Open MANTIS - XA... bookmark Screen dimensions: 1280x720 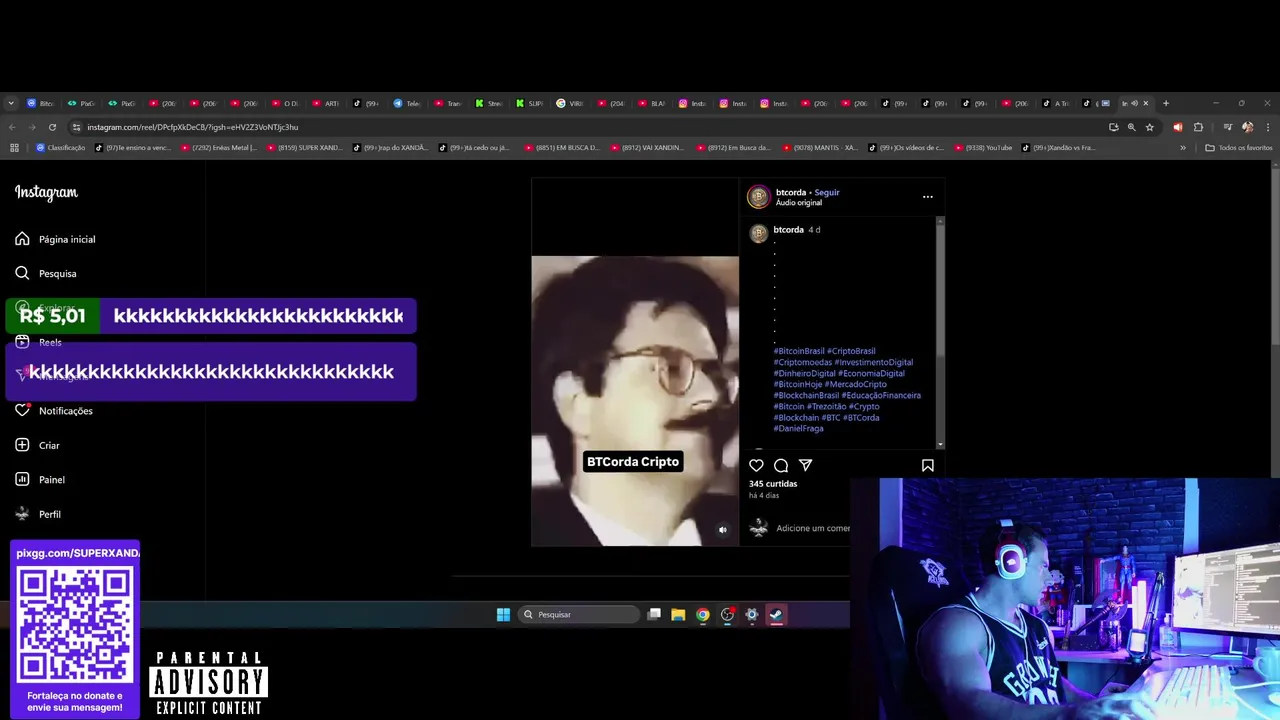pos(819,148)
